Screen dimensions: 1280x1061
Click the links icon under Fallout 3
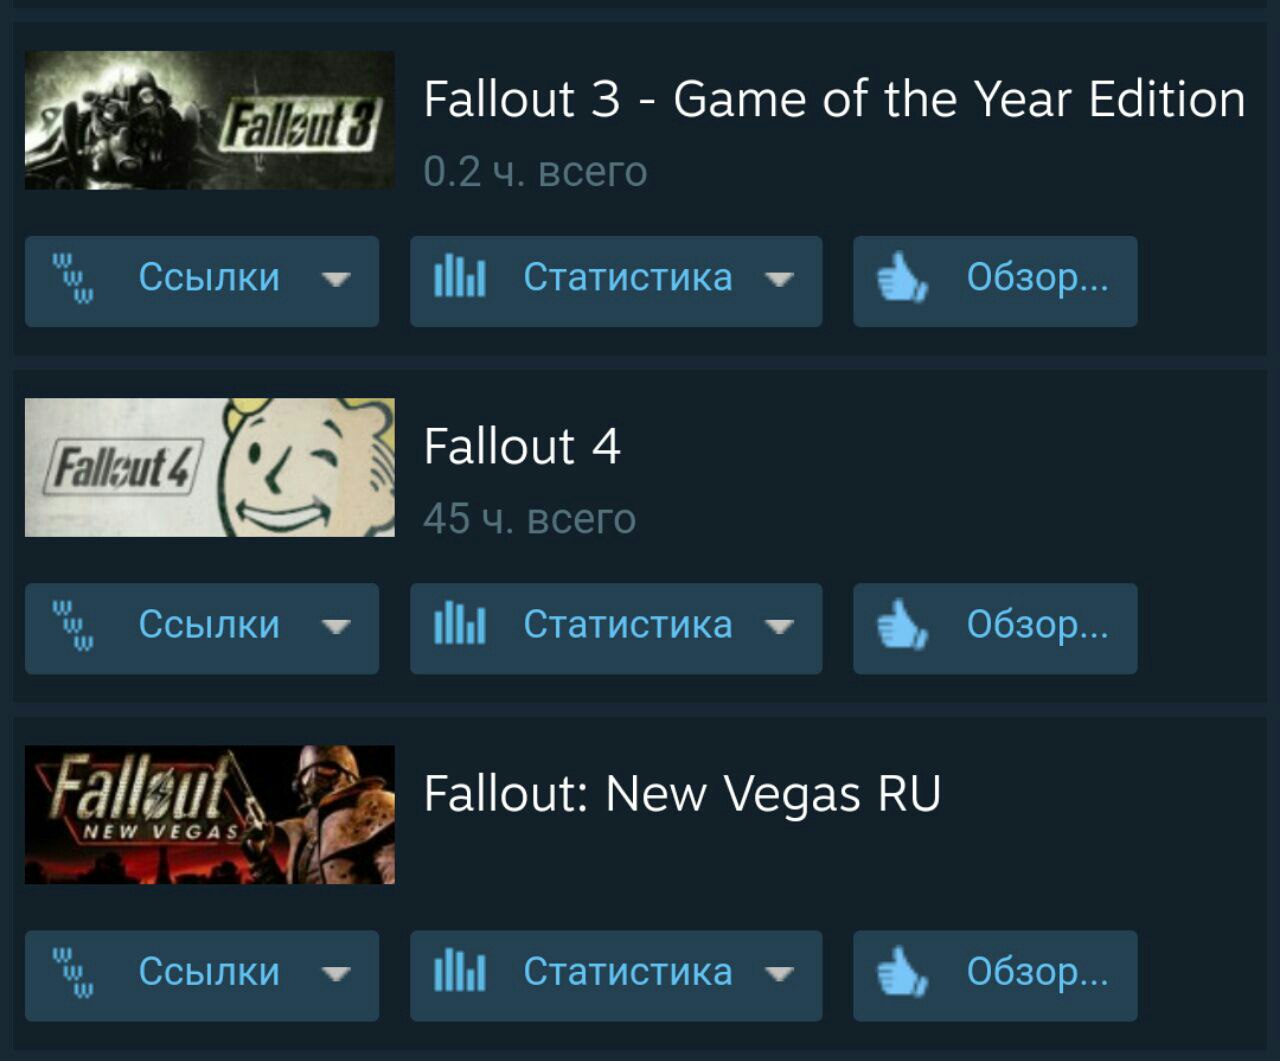[73, 278]
